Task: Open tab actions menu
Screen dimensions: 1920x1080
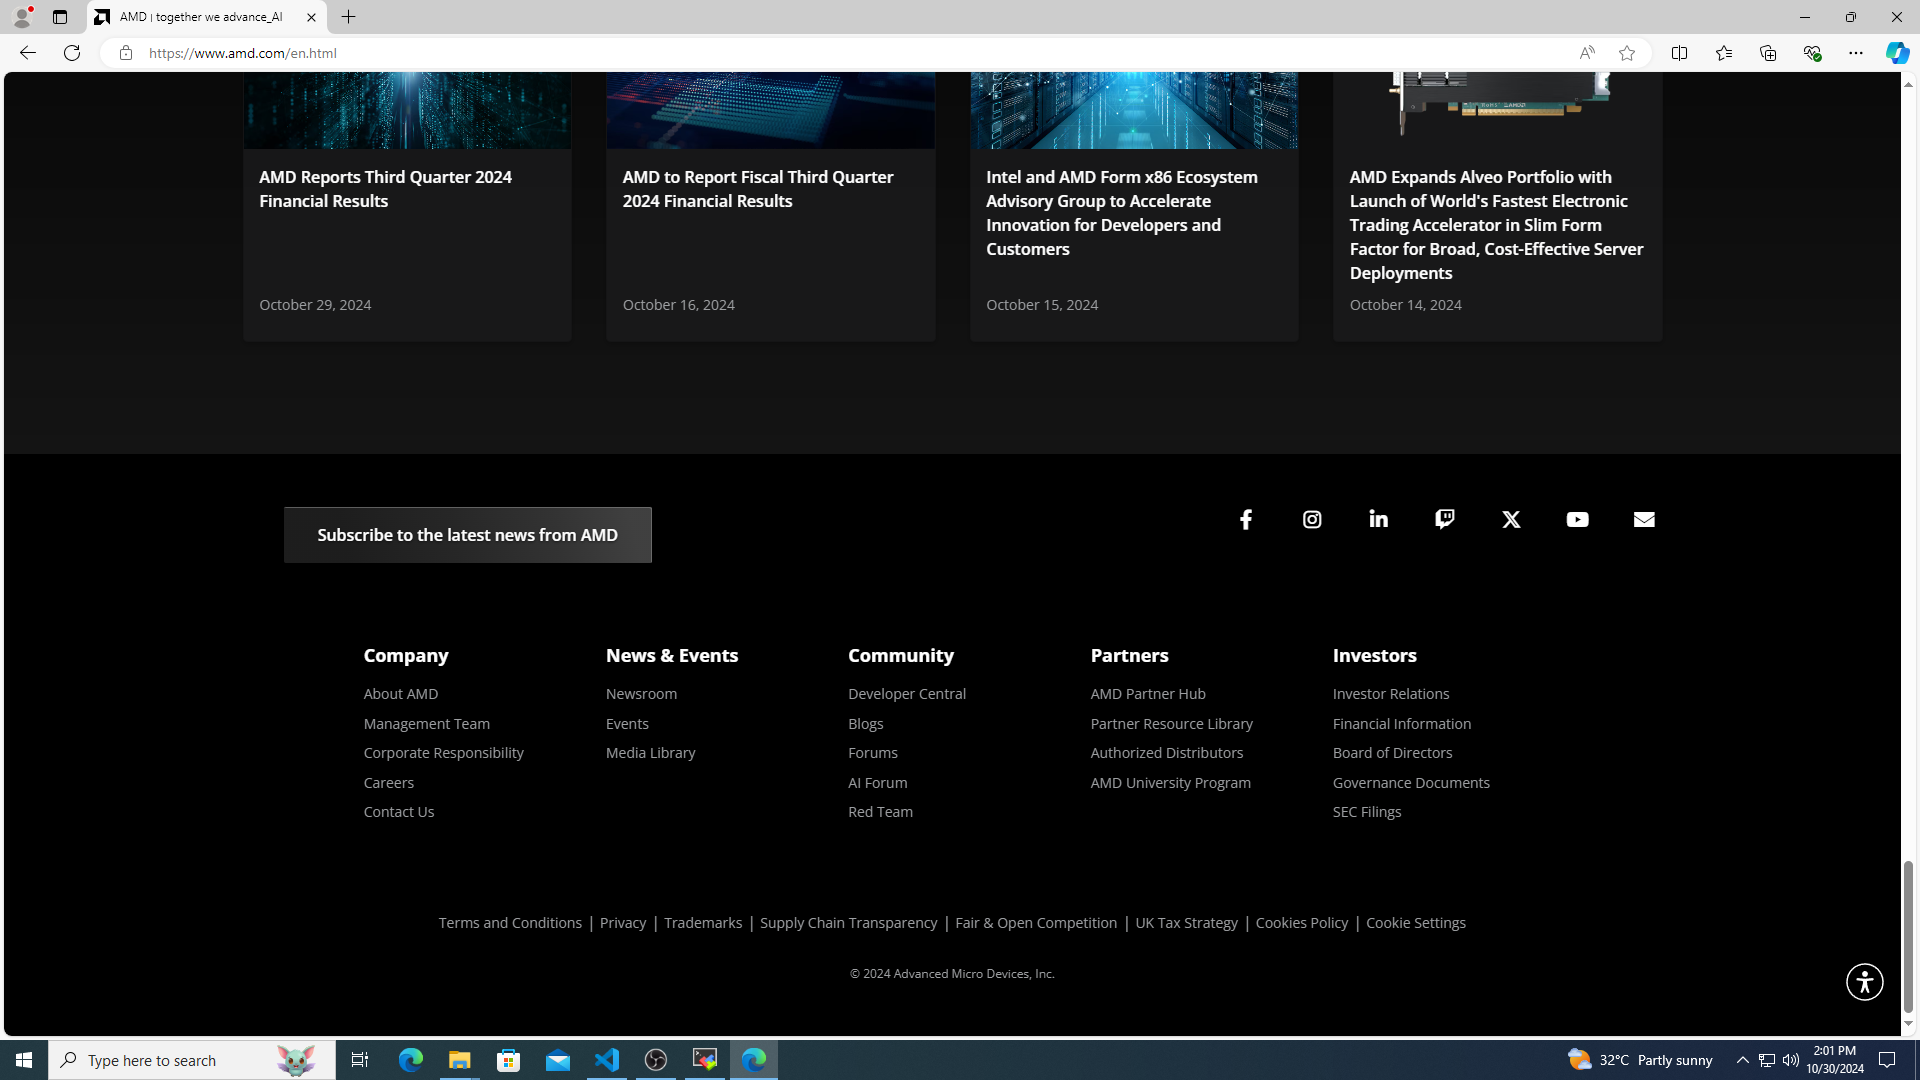Action: coord(60,17)
